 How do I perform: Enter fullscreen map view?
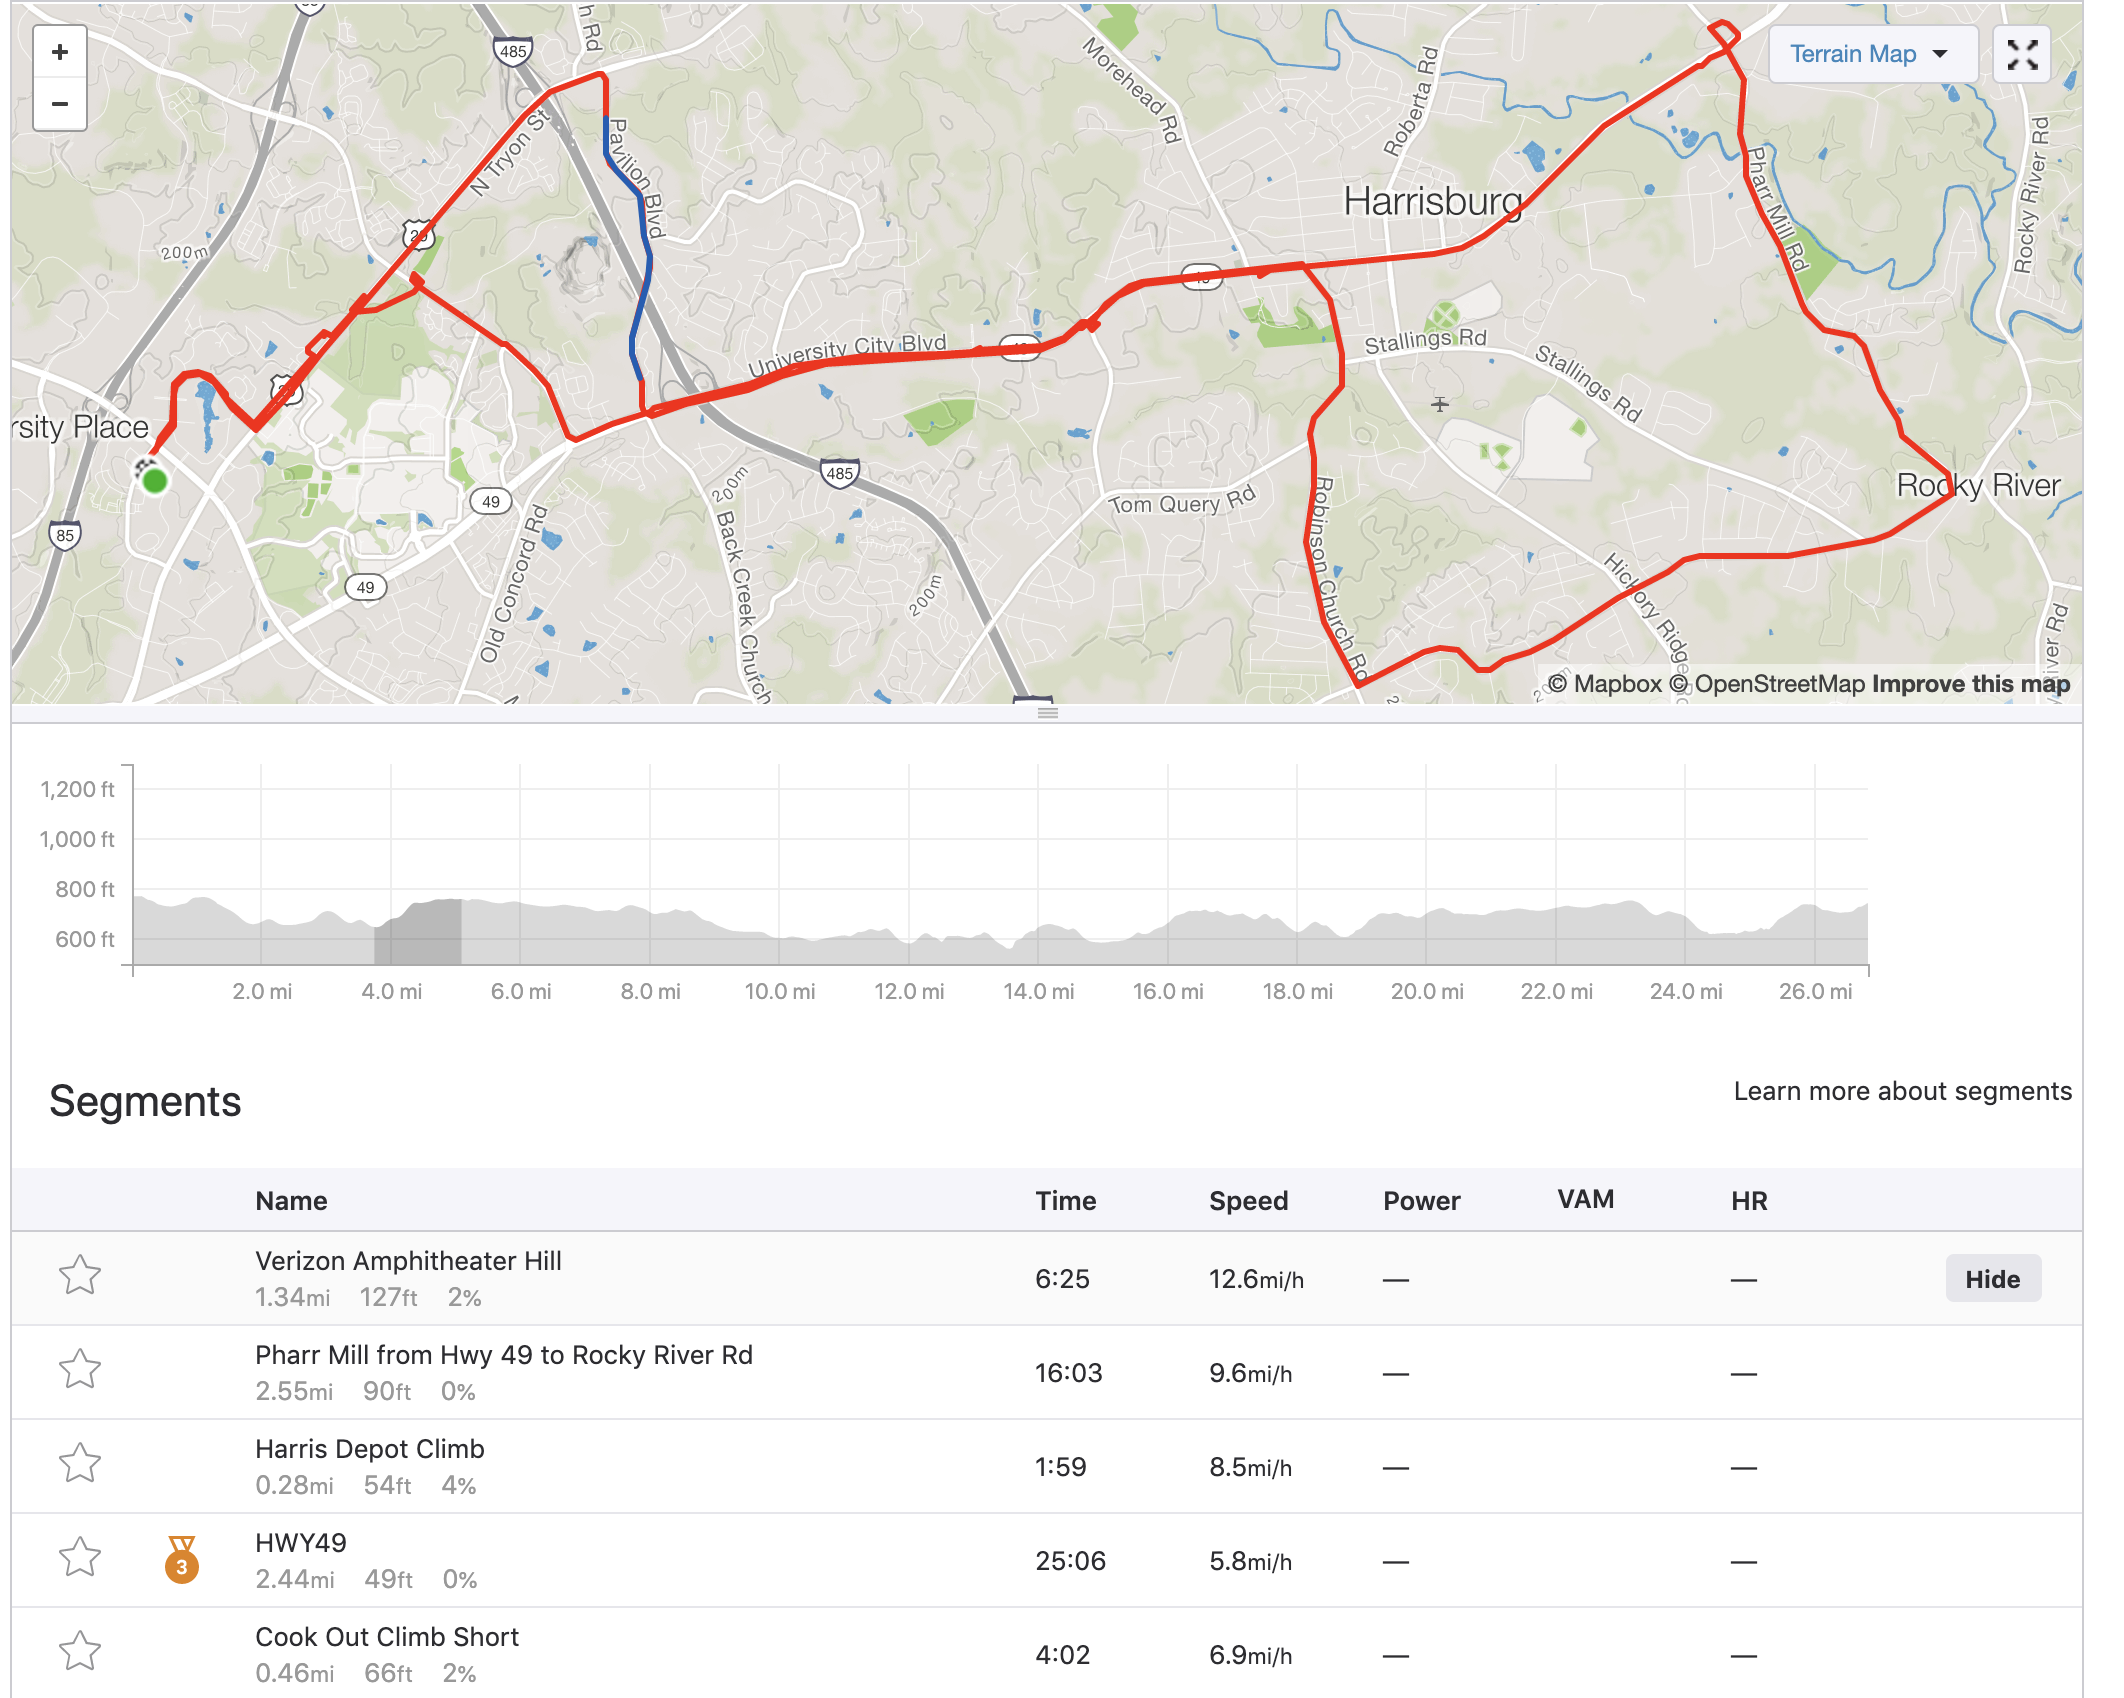[x=2021, y=54]
